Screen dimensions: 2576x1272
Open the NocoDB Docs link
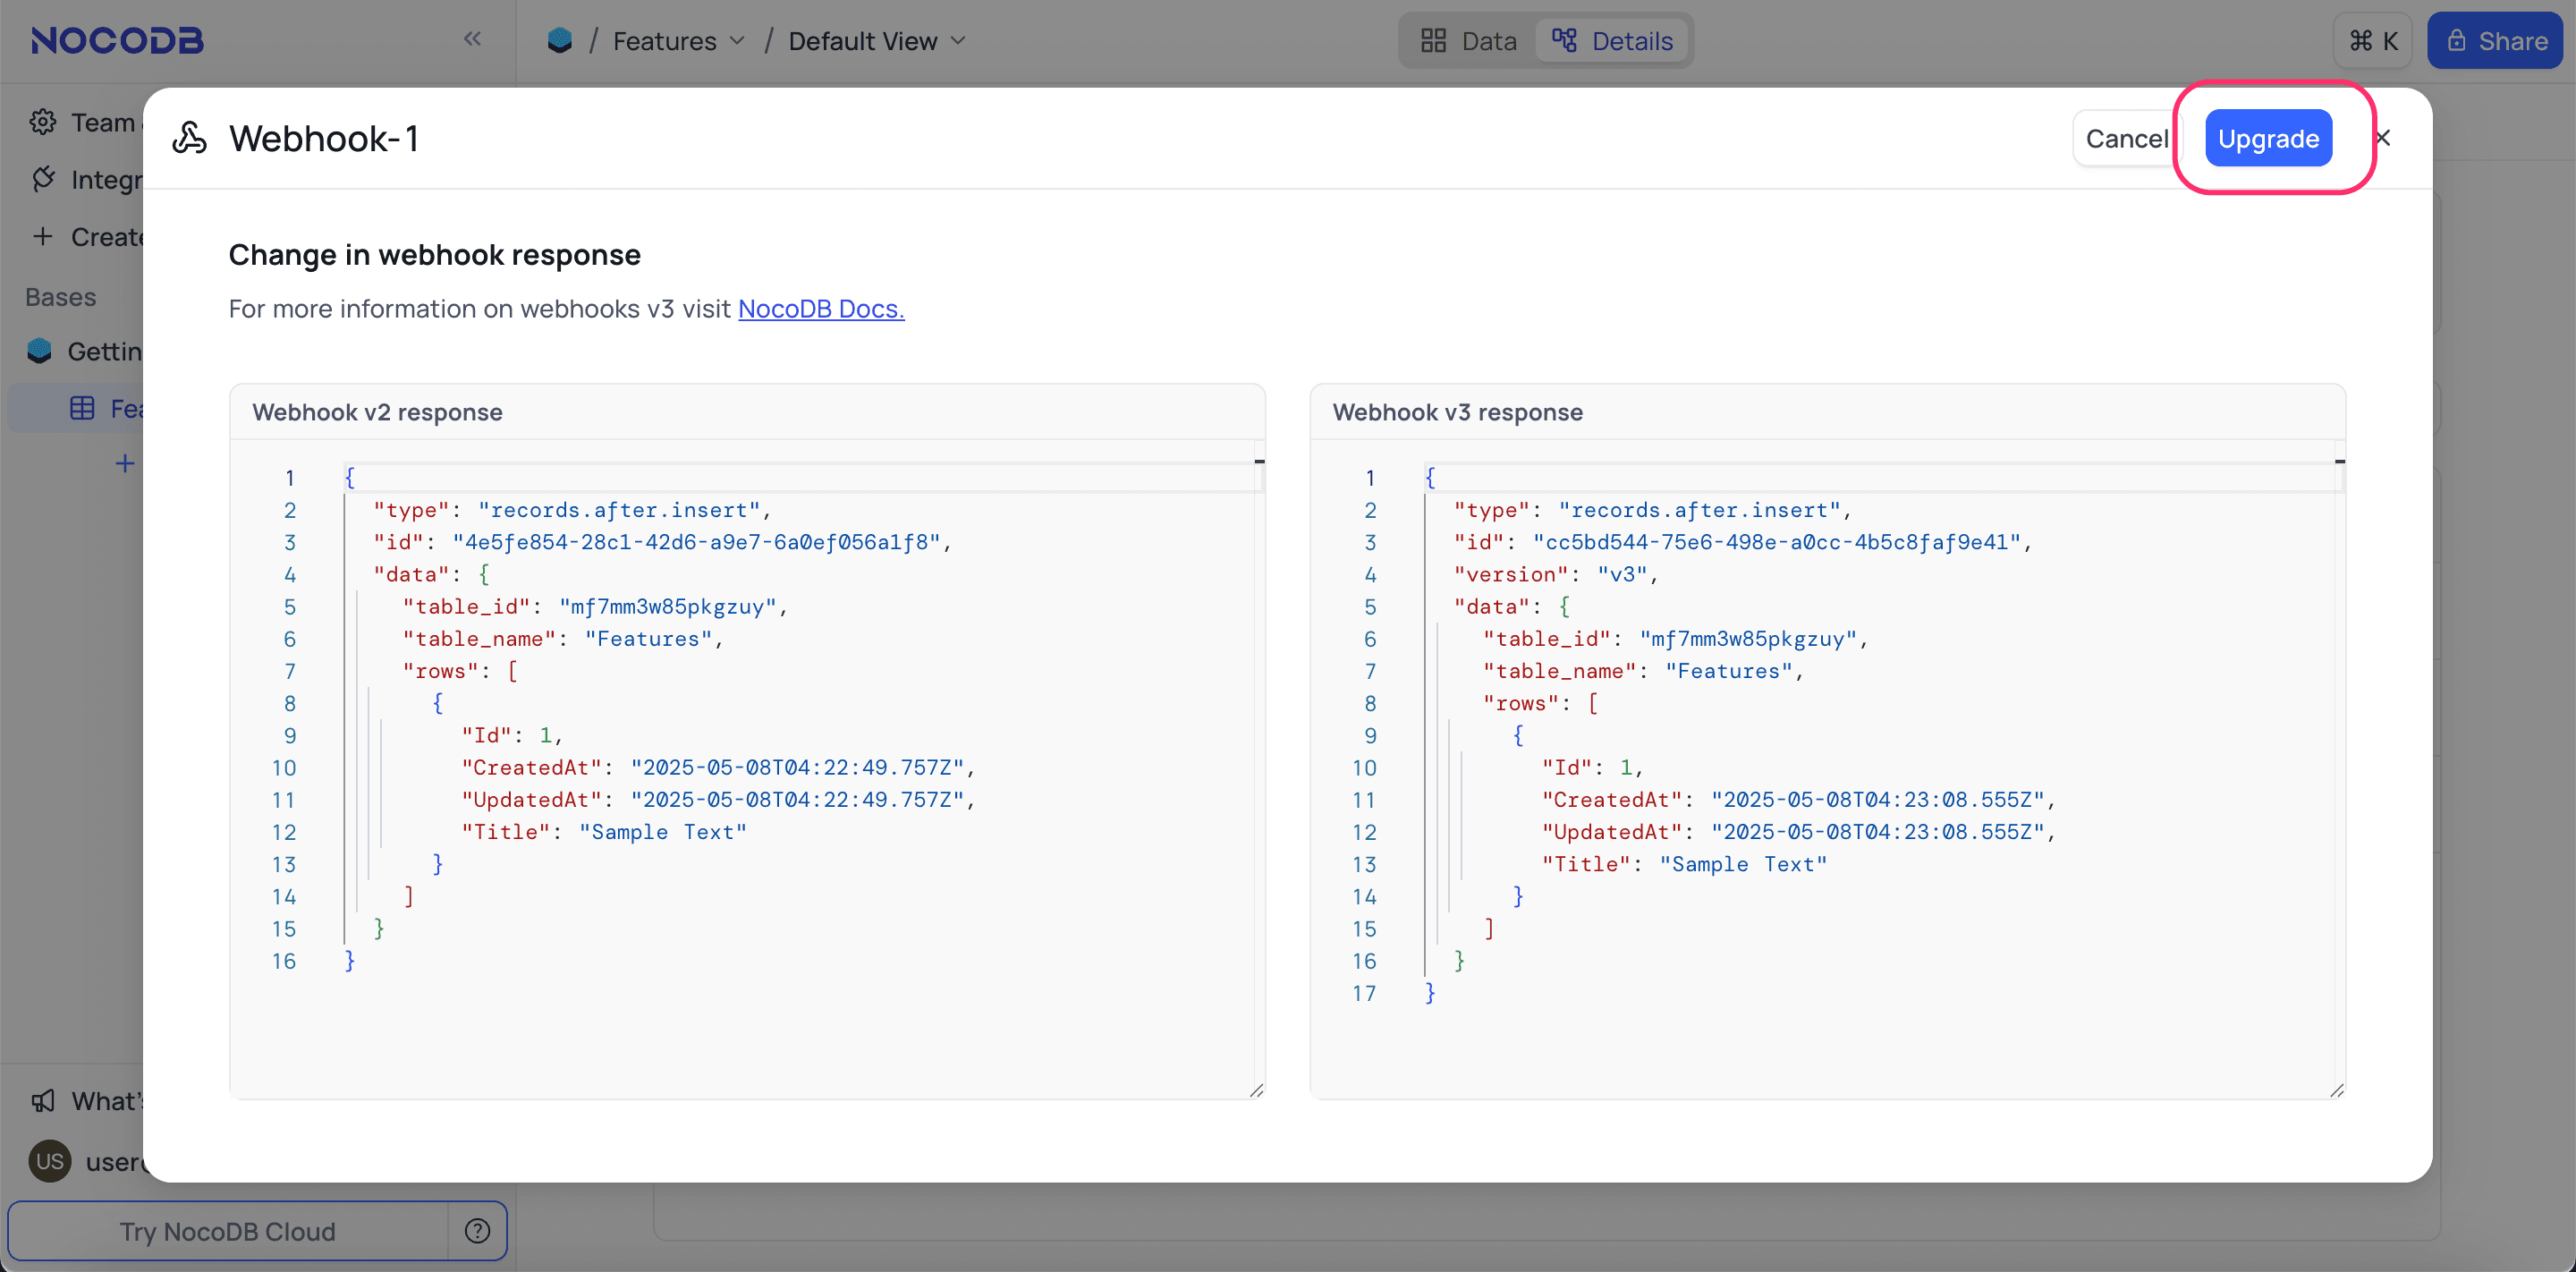[x=820, y=309]
